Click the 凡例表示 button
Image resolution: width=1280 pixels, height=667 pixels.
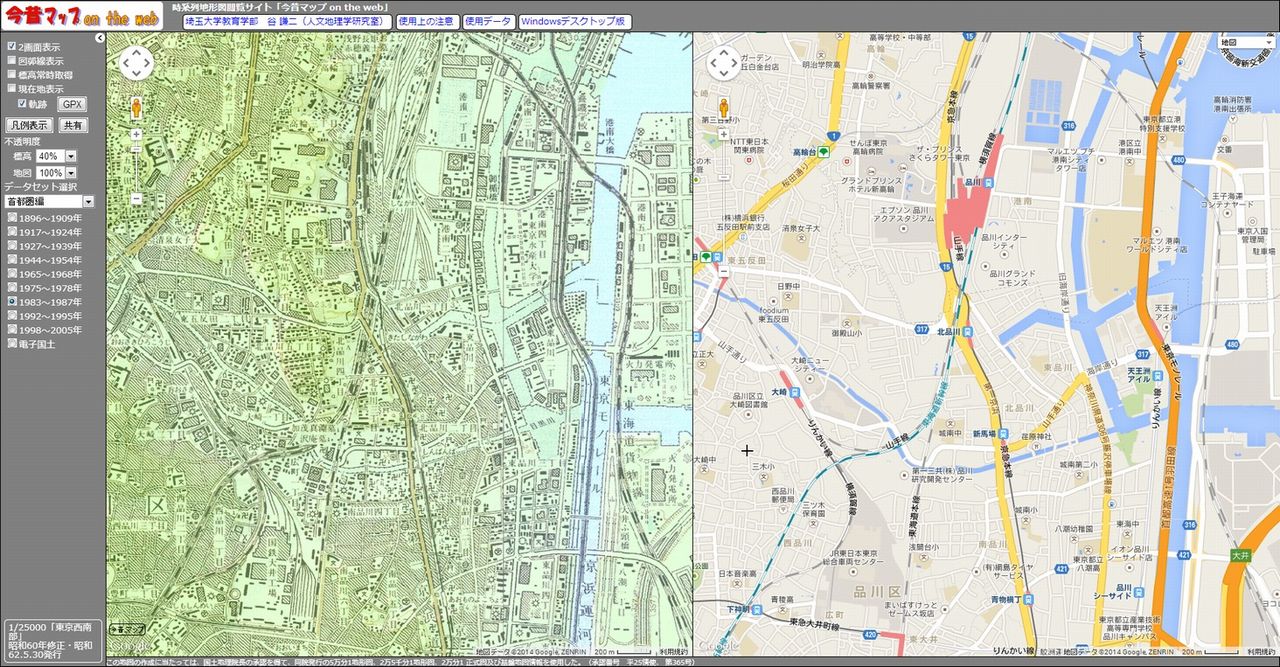pos(29,125)
